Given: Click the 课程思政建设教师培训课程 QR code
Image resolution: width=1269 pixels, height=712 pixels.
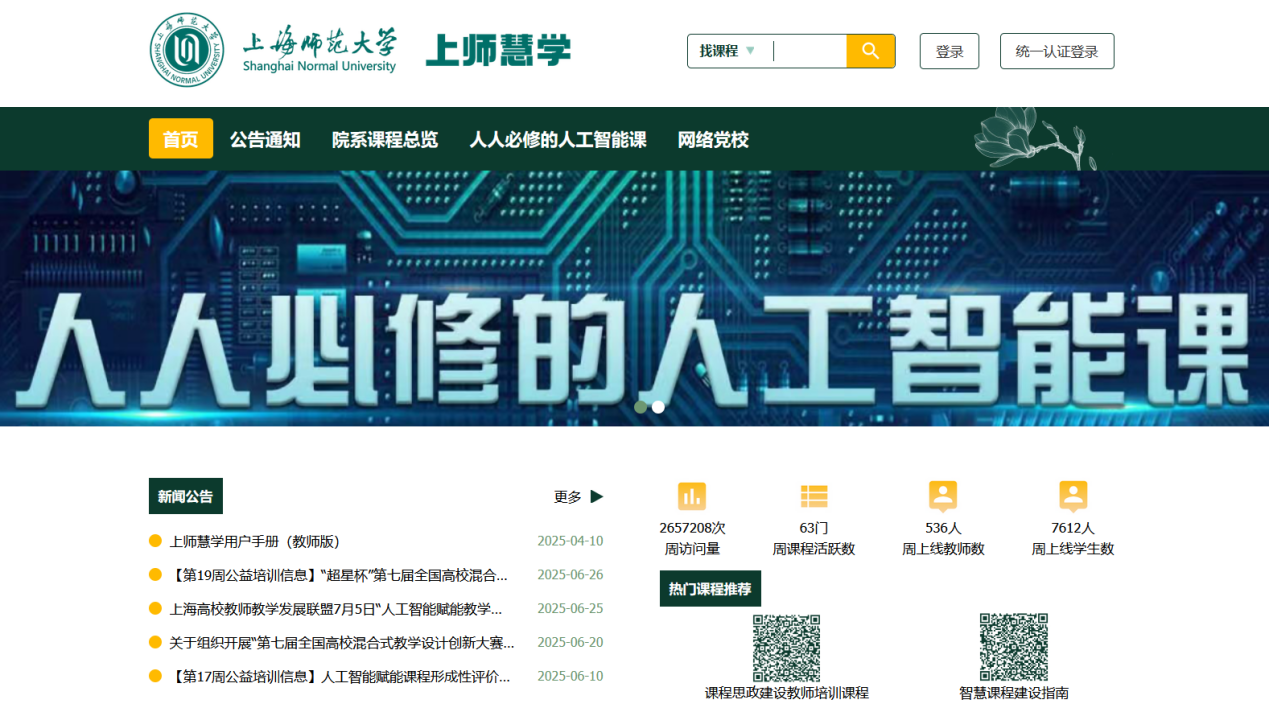Looking at the screenshot, I should [x=786, y=648].
